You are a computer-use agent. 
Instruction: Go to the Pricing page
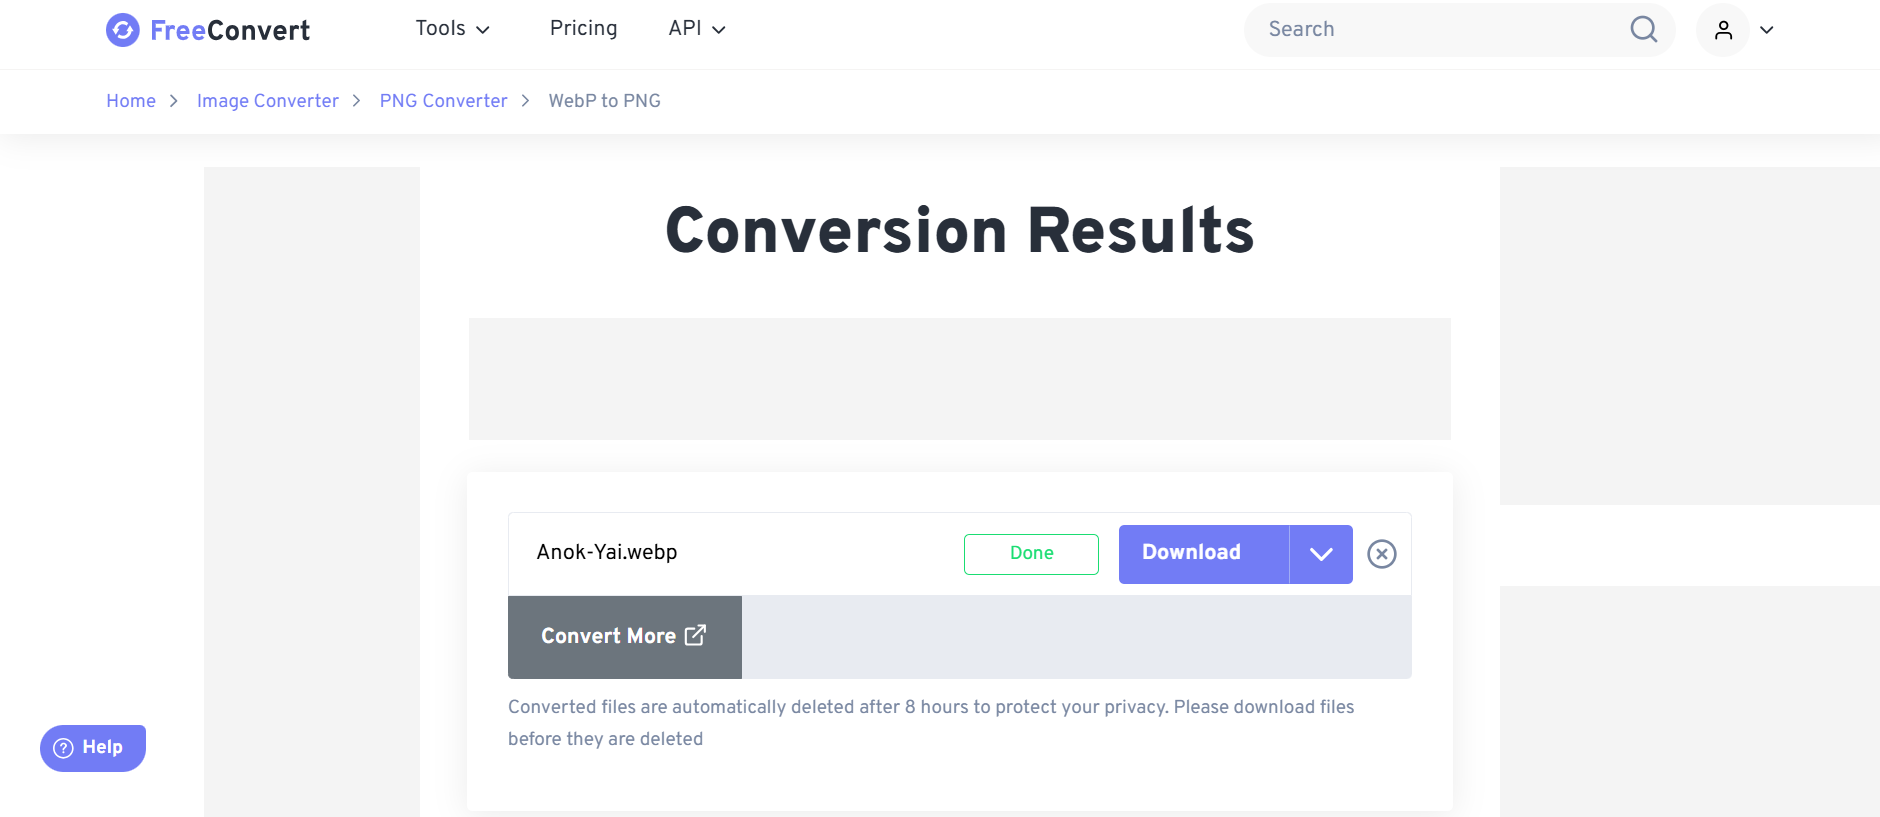583,29
